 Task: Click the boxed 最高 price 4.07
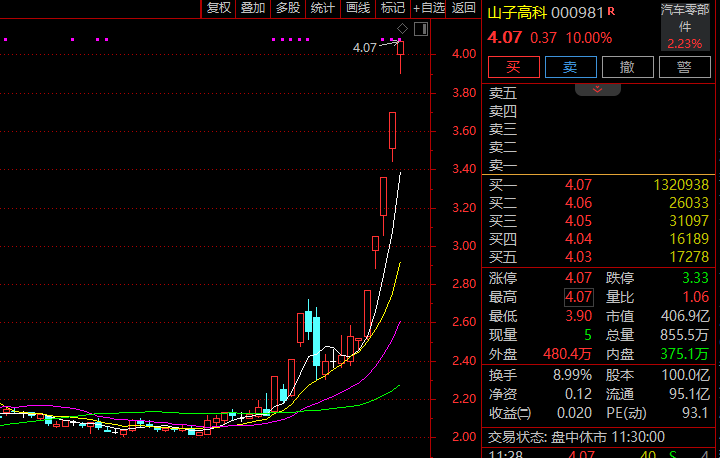579,297
